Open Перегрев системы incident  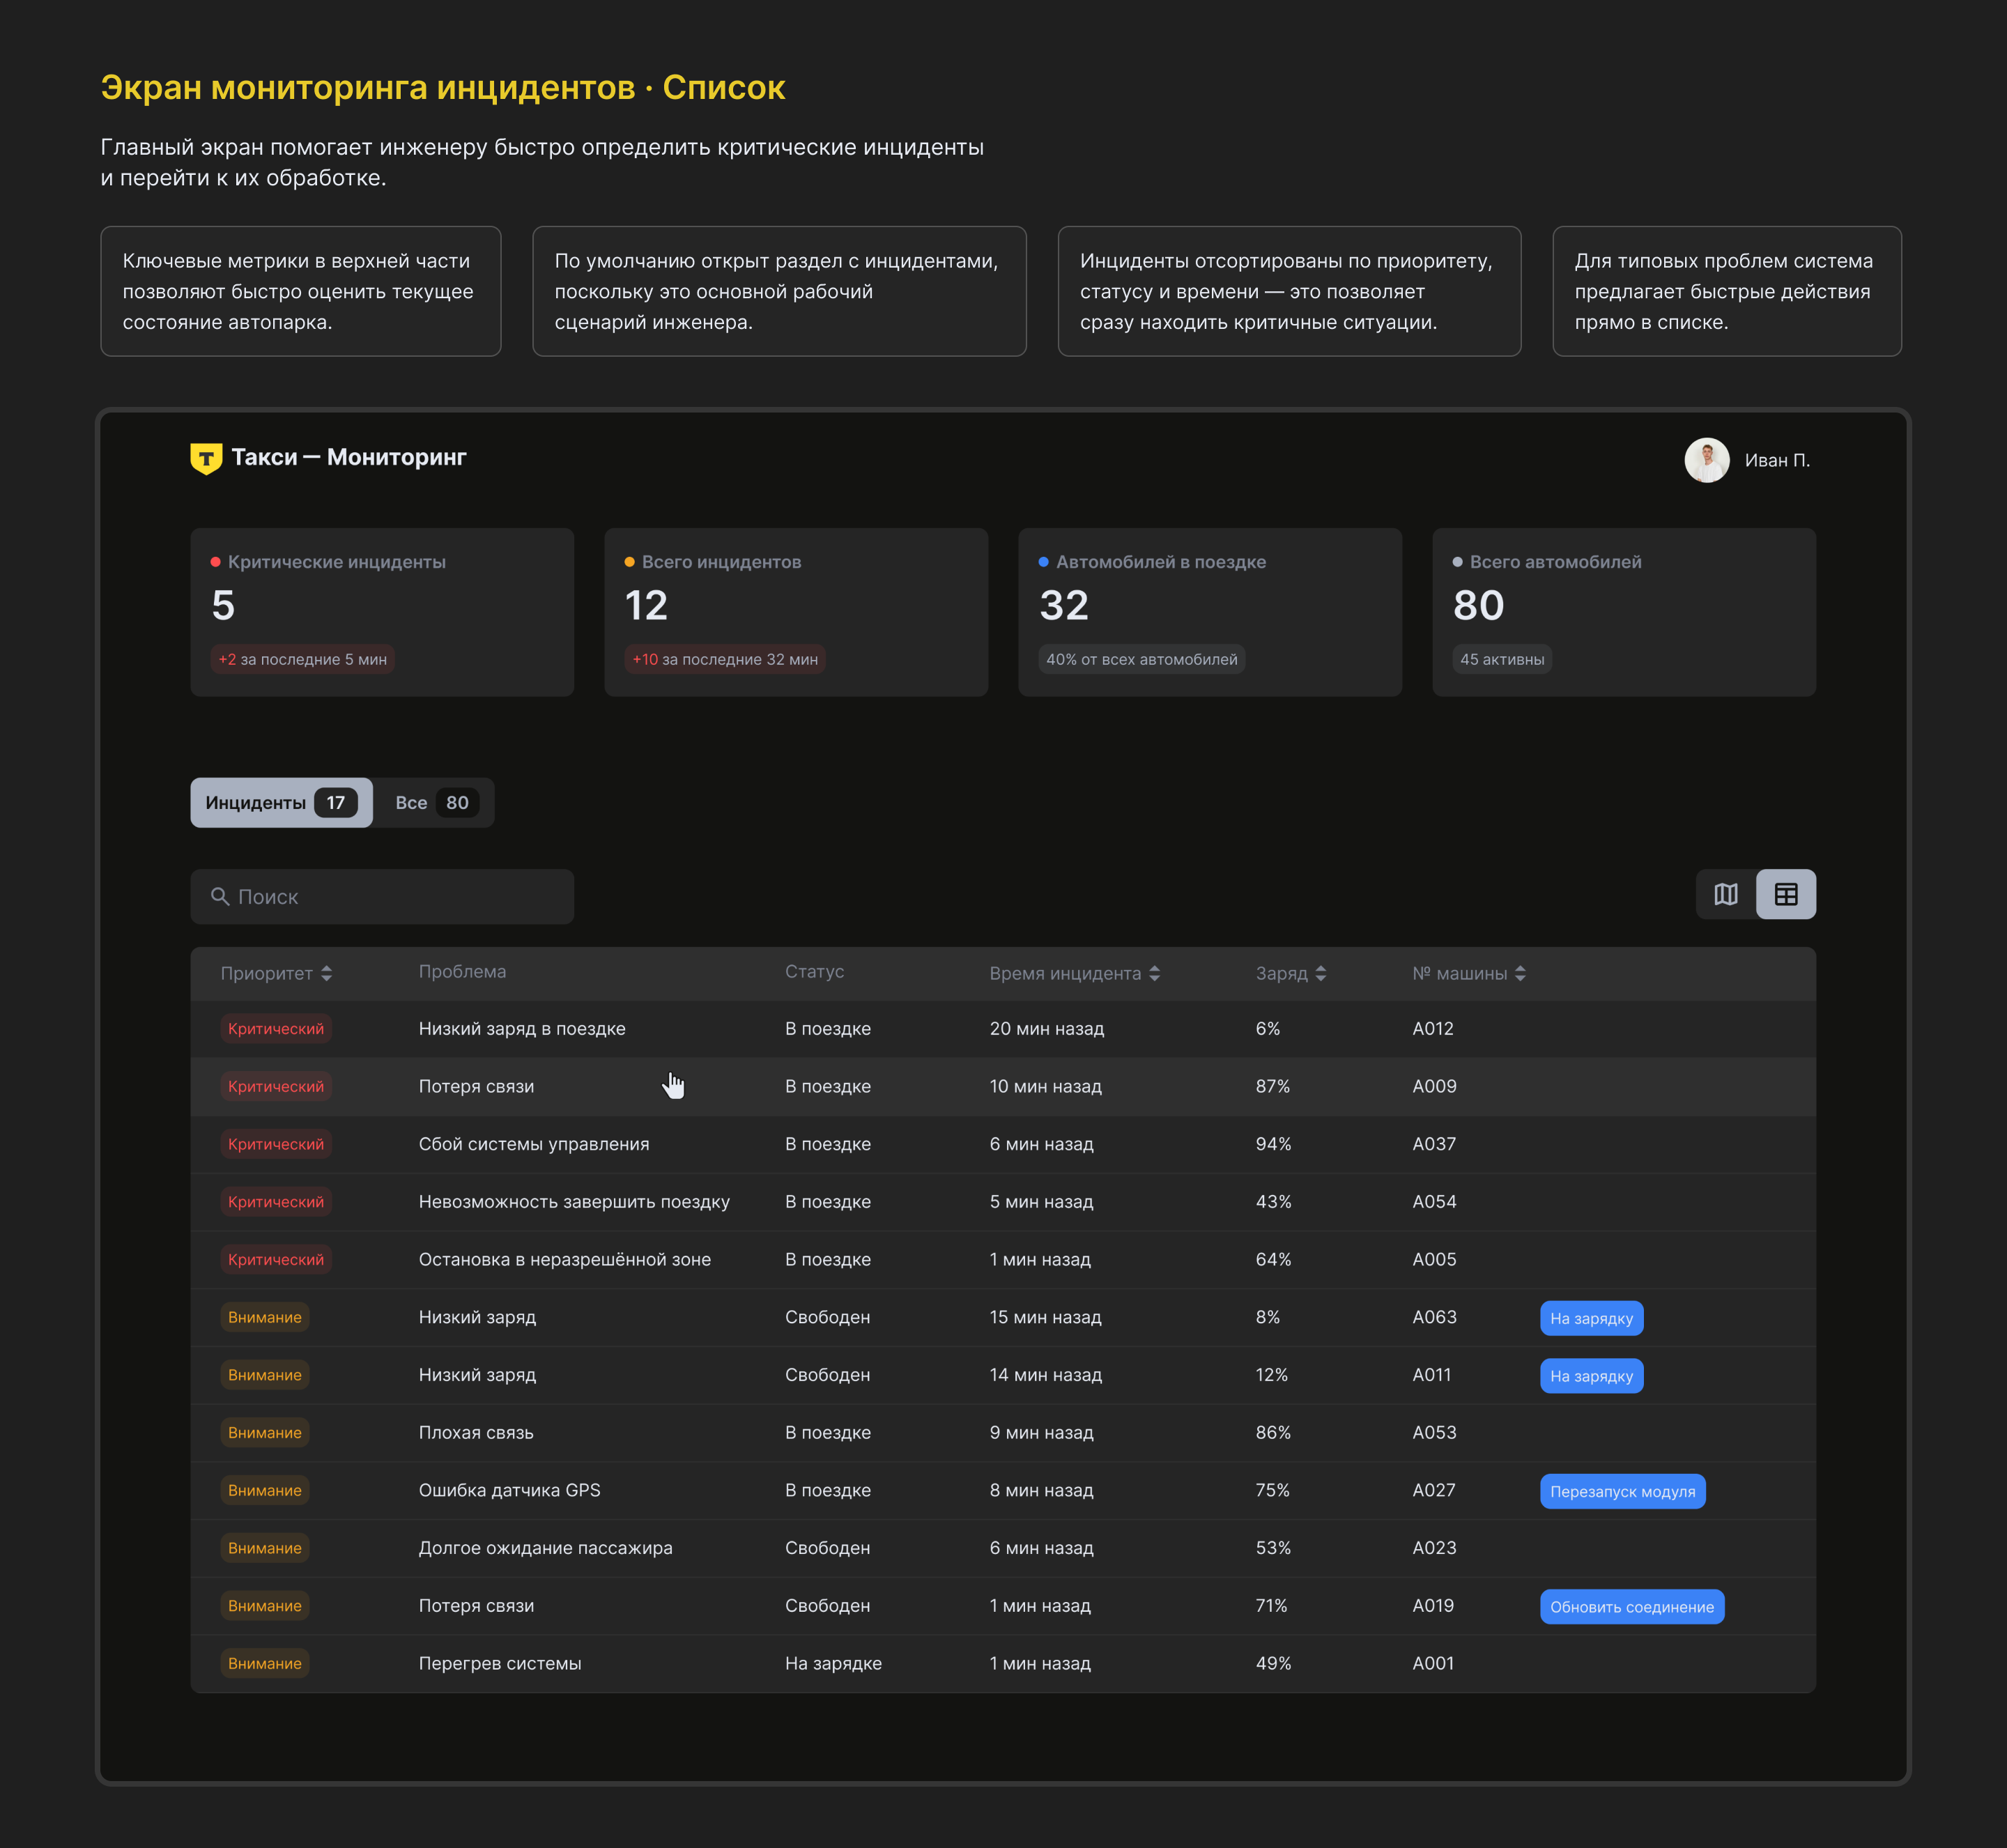pyautogui.click(x=1003, y=1664)
